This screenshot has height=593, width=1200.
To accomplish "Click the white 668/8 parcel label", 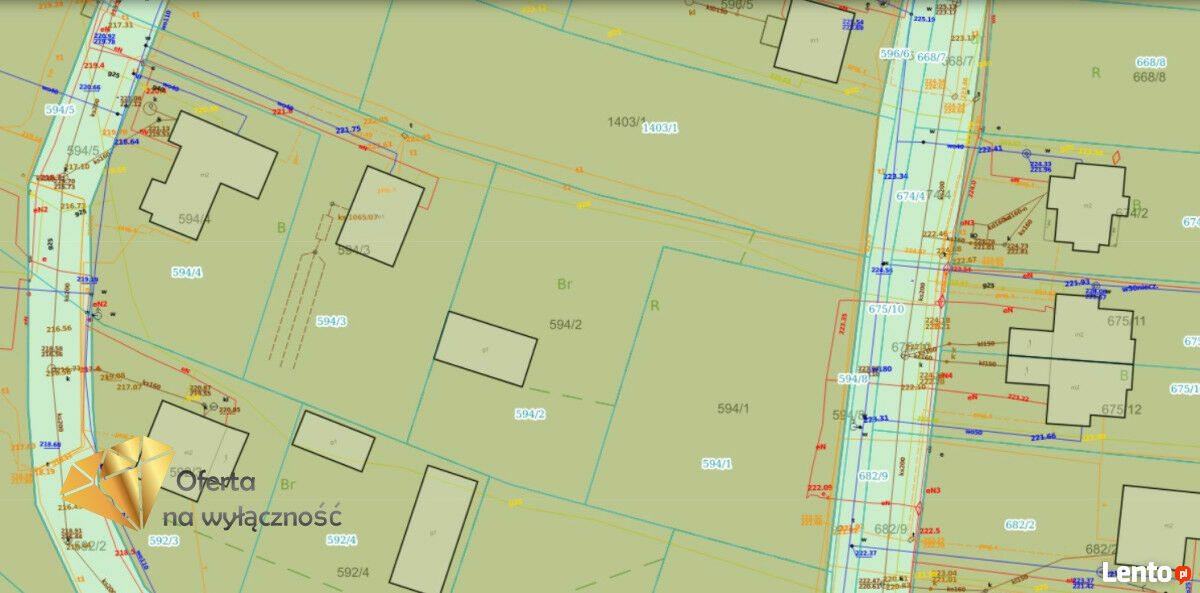I will (1151, 62).
